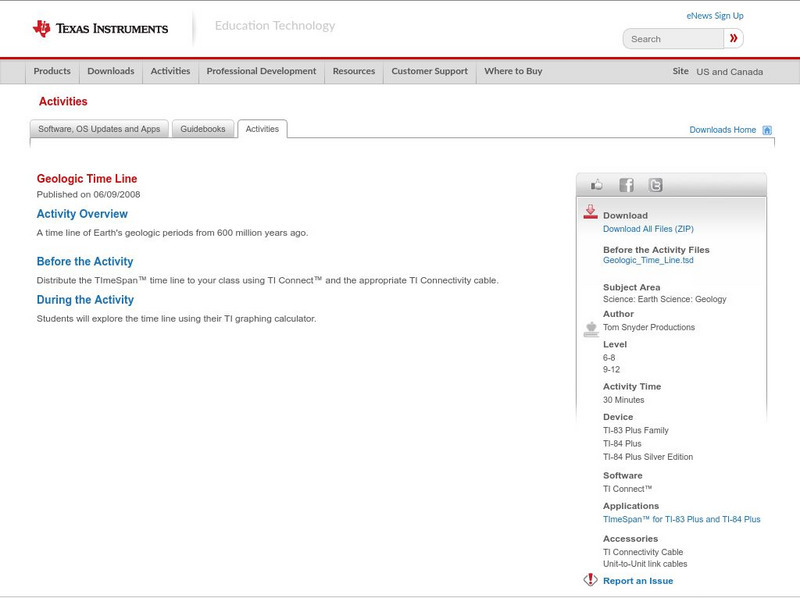Select the Activities tab
The width and height of the screenshot is (800, 598).
[x=262, y=129]
